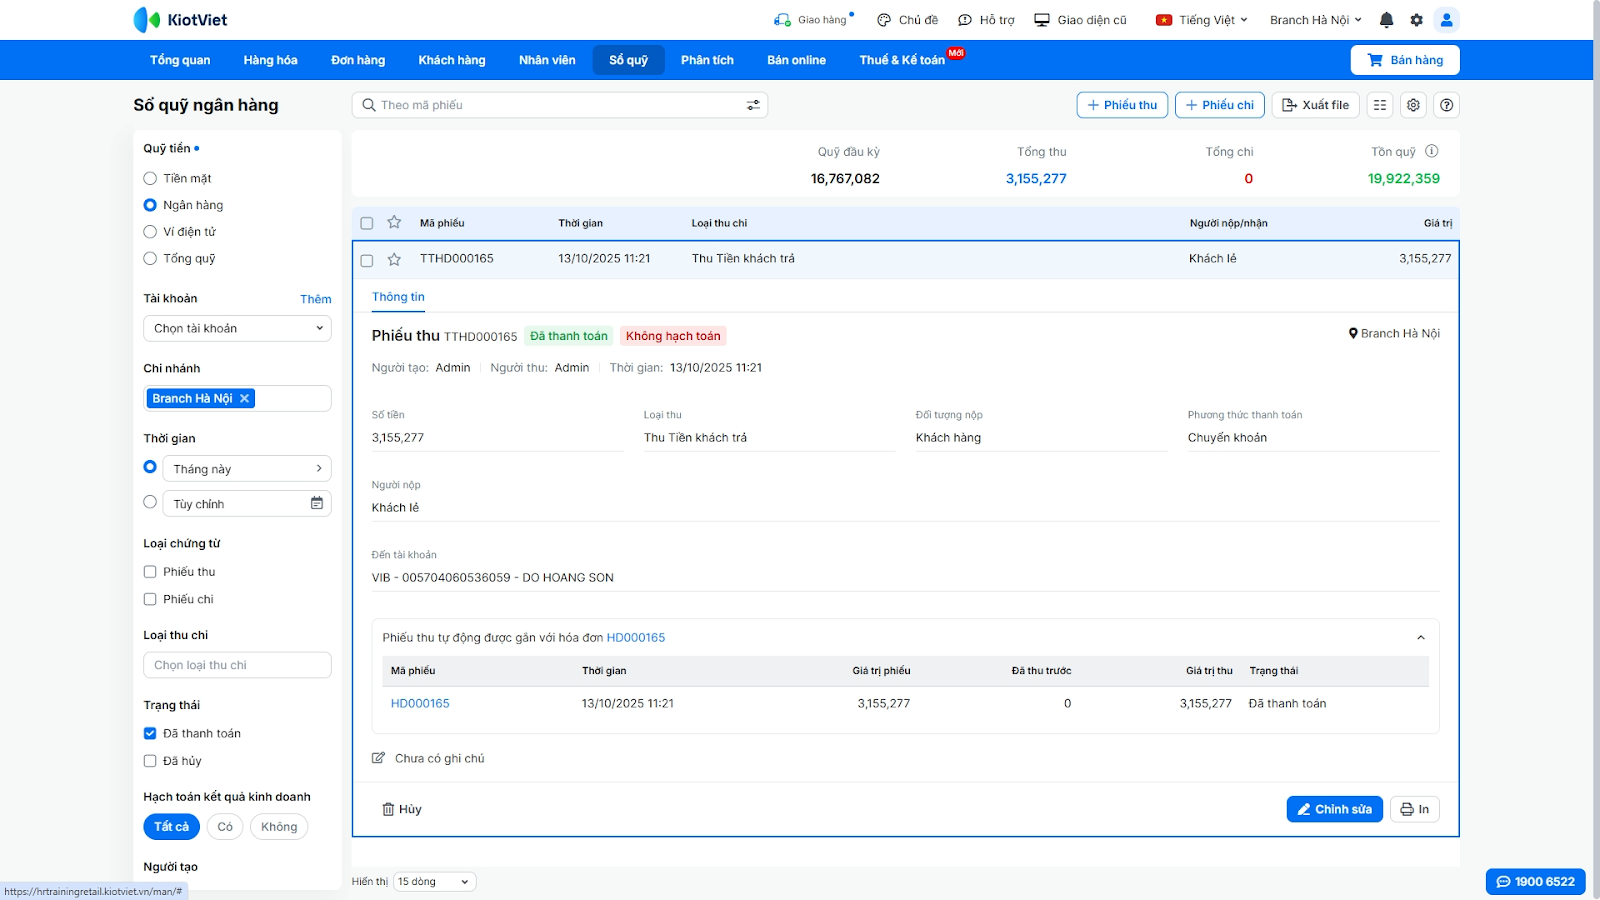The image size is (1600, 900).
Task: Click the notification bell icon
Action: pyautogui.click(x=1386, y=20)
